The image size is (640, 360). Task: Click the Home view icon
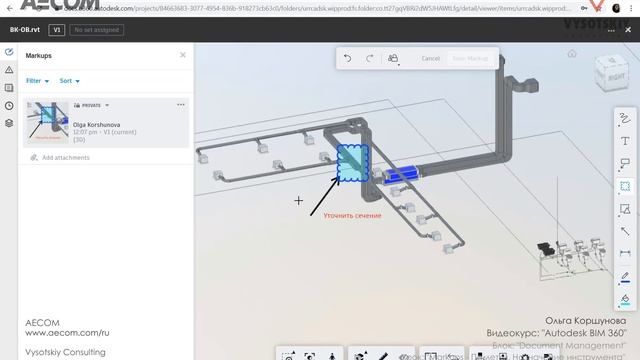tap(572, 53)
